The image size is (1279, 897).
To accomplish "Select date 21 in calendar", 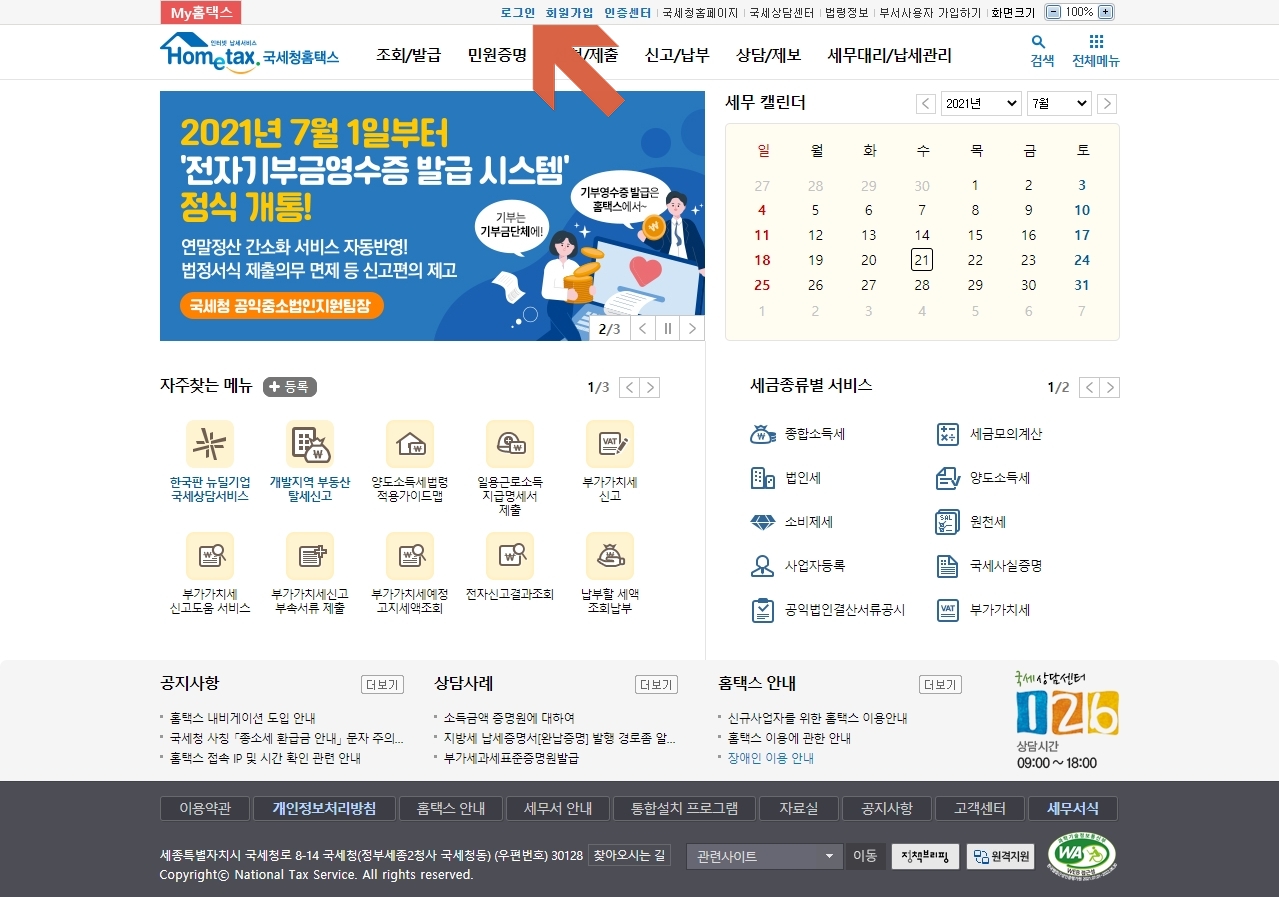I will click(x=922, y=260).
